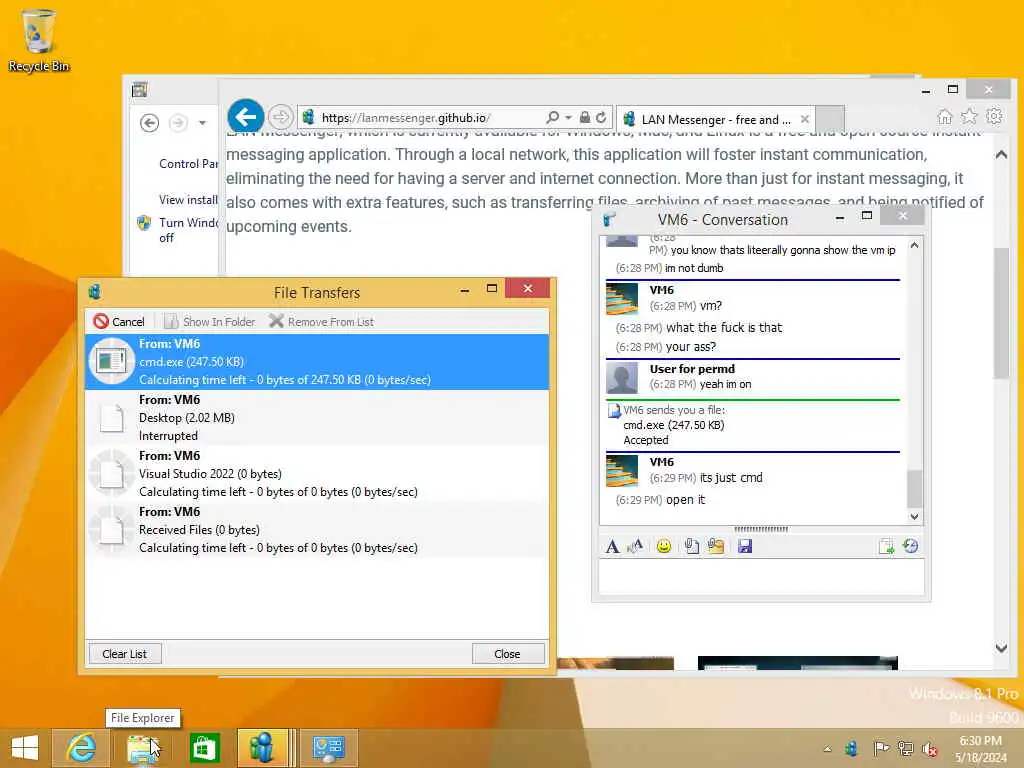Select the Visual Studio 2022 transfer row
This screenshot has width=1024, height=768.
317,474
